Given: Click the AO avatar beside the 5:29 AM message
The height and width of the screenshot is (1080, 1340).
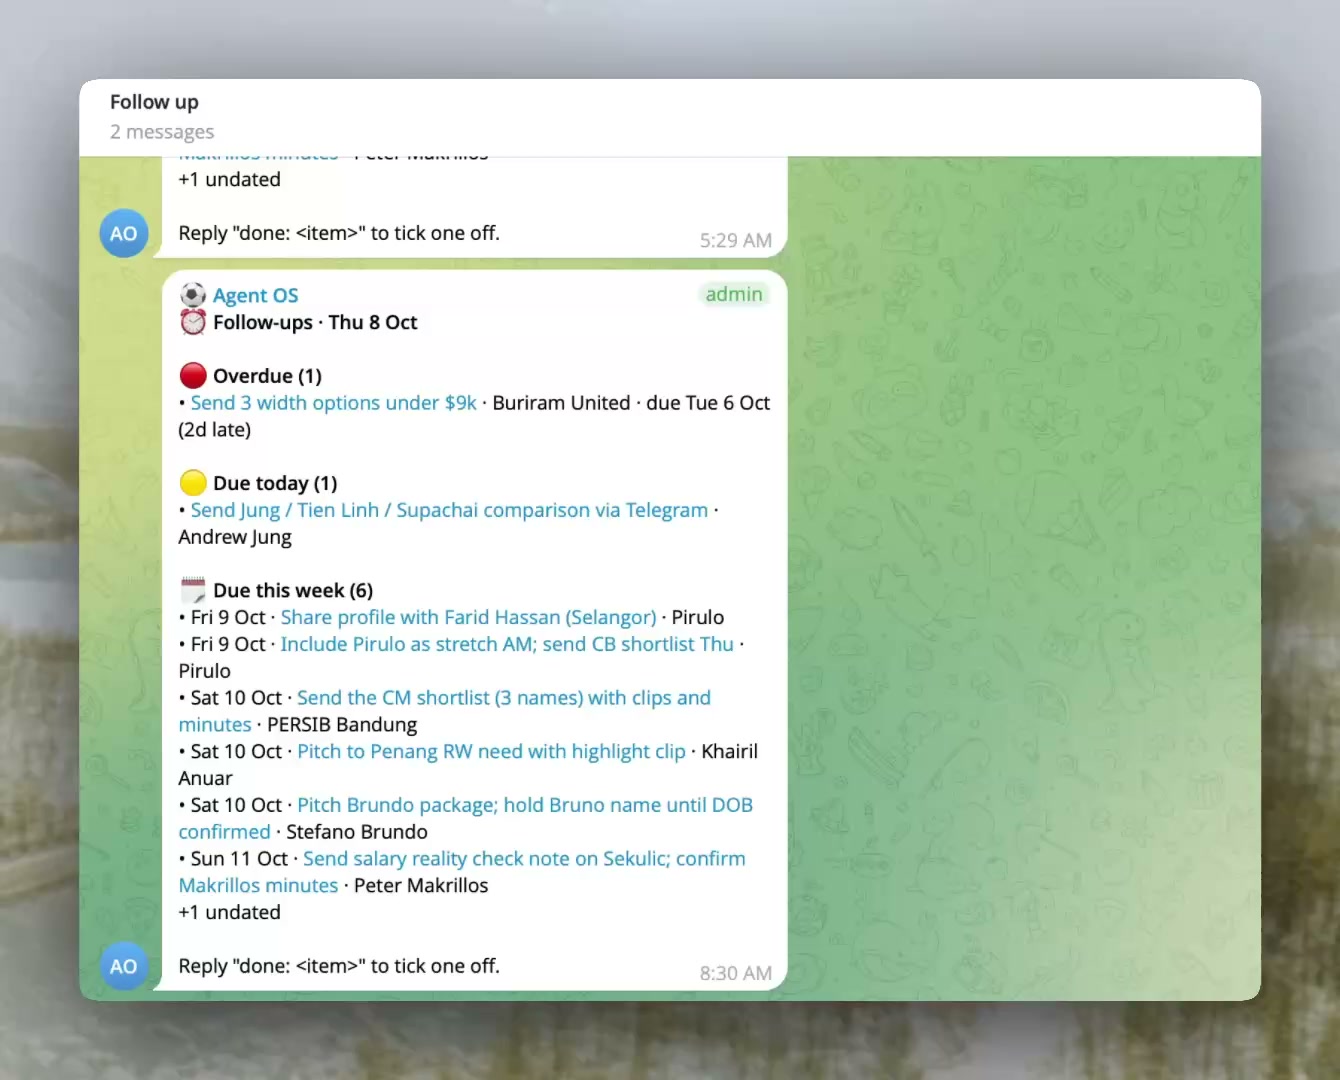Looking at the screenshot, I should coord(124,233).
